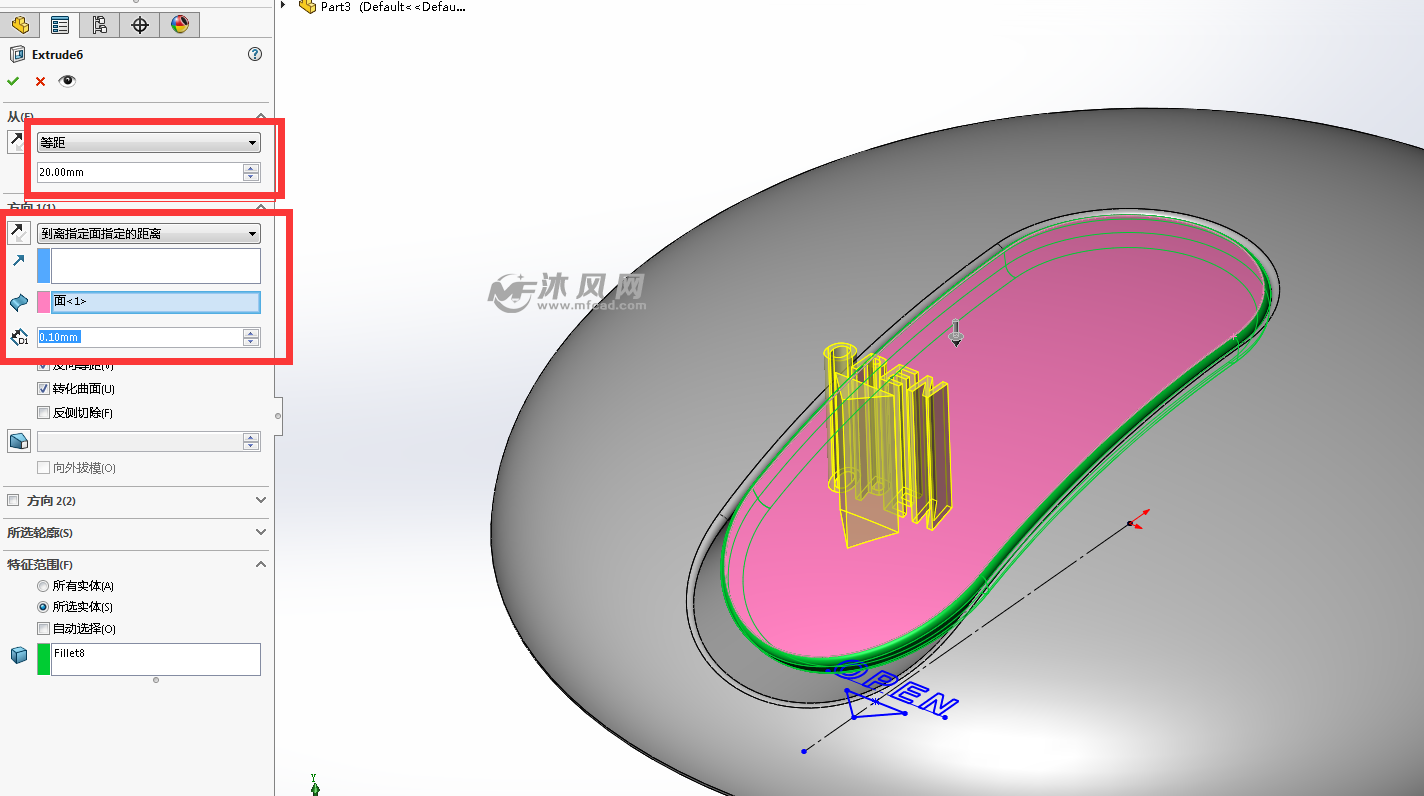Toggle the draft on/off icon
This screenshot has width=1424, height=796.
point(19,441)
